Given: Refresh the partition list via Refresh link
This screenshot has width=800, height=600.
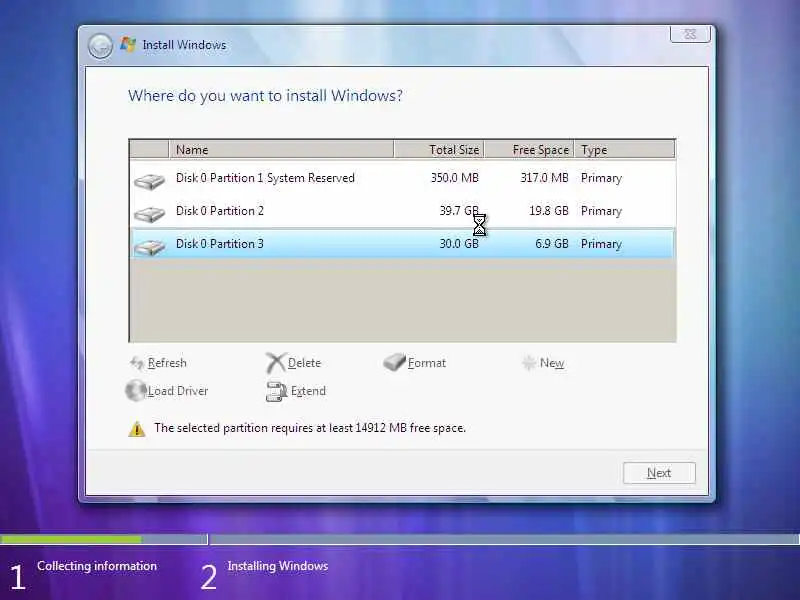Looking at the screenshot, I should click(167, 363).
